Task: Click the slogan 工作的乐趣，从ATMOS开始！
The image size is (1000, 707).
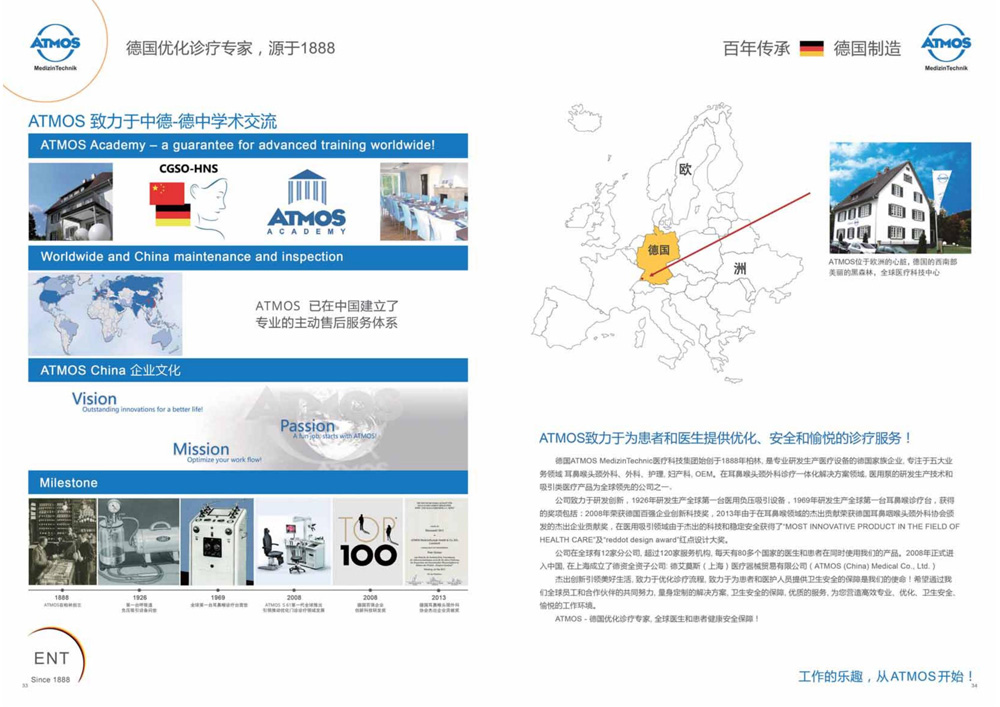Action: (x=886, y=676)
